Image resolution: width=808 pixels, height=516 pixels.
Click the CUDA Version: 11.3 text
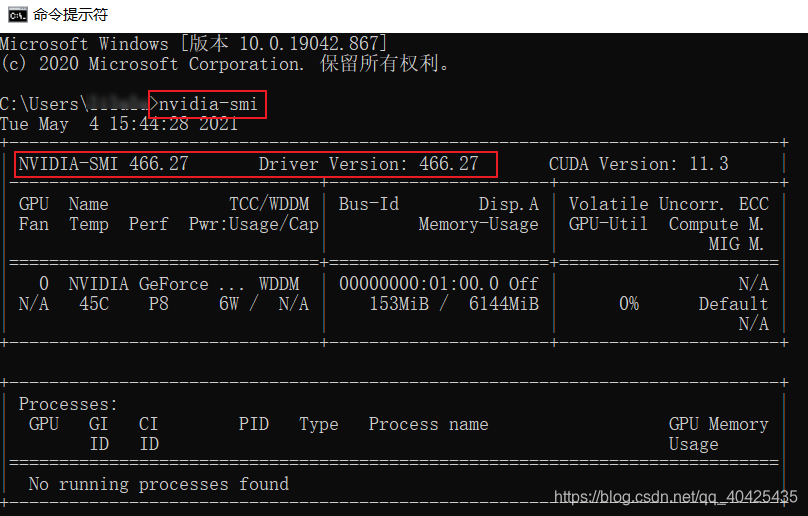point(638,164)
